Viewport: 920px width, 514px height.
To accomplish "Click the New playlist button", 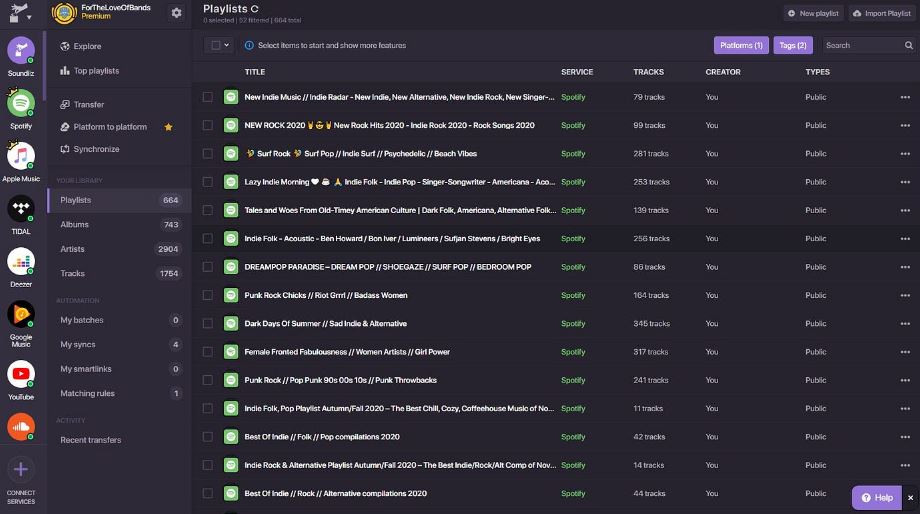I will click(813, 13).
